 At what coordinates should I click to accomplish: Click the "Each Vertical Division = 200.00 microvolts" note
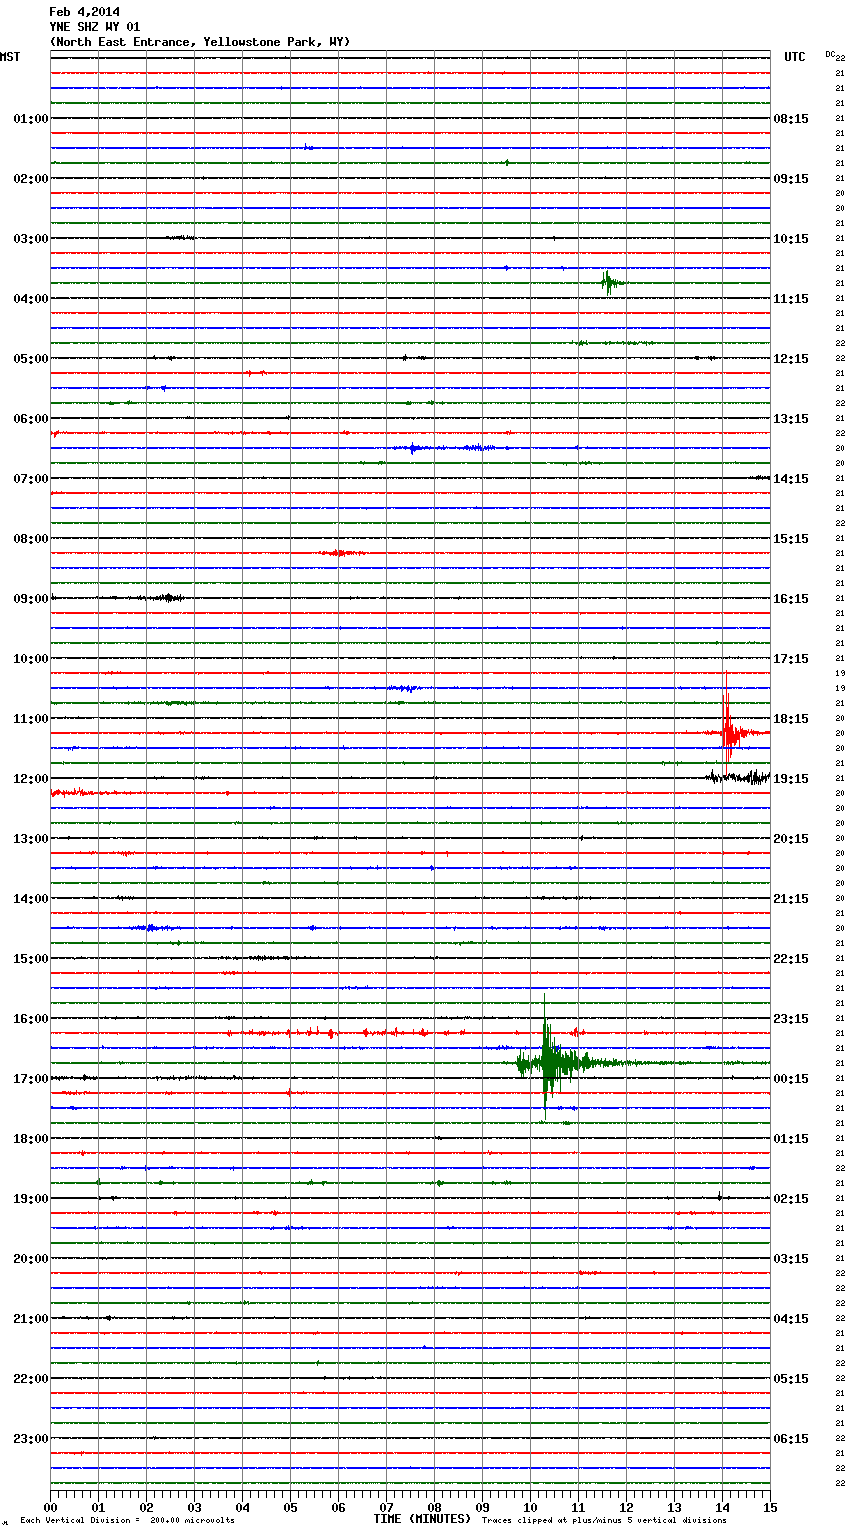[127, 1521]
